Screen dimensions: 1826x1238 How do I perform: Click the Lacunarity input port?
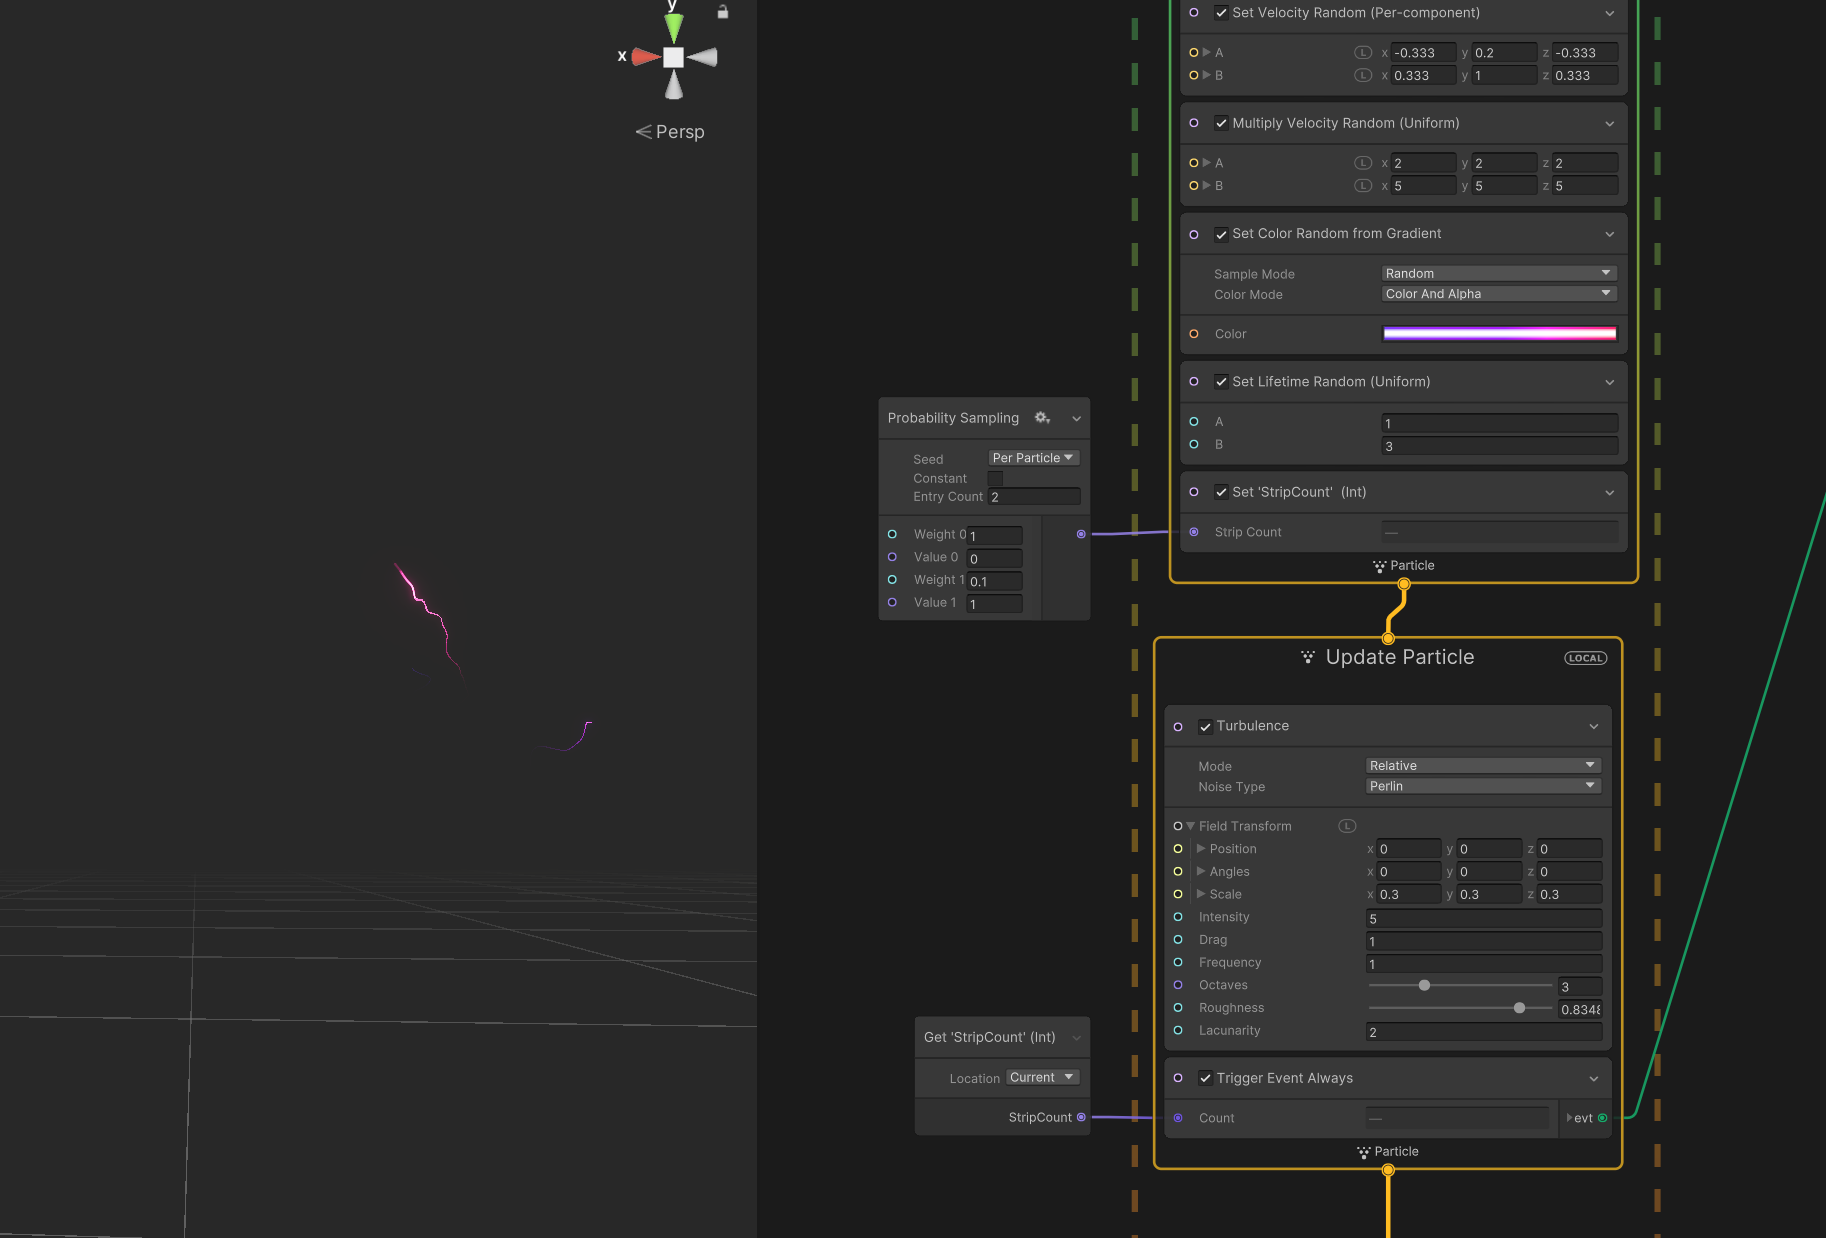pos(1178,1030)
